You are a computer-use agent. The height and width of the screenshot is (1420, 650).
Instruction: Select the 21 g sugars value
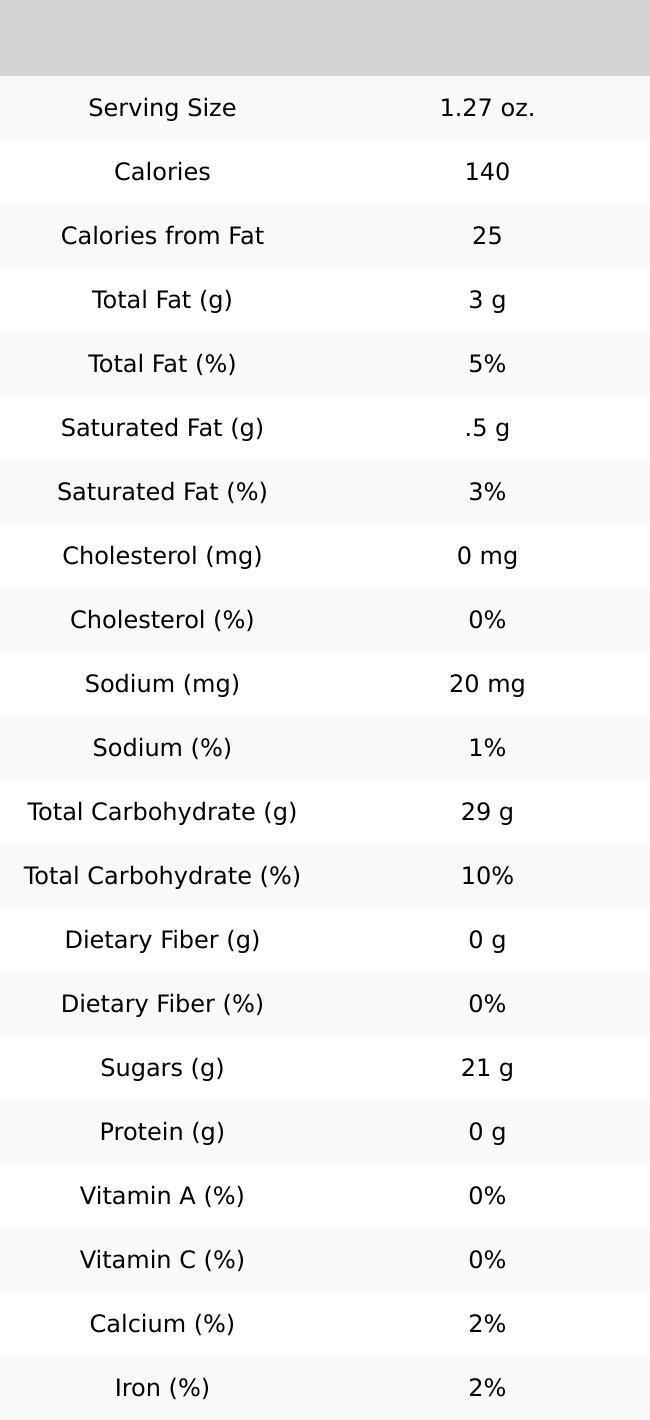point(487,1068)
